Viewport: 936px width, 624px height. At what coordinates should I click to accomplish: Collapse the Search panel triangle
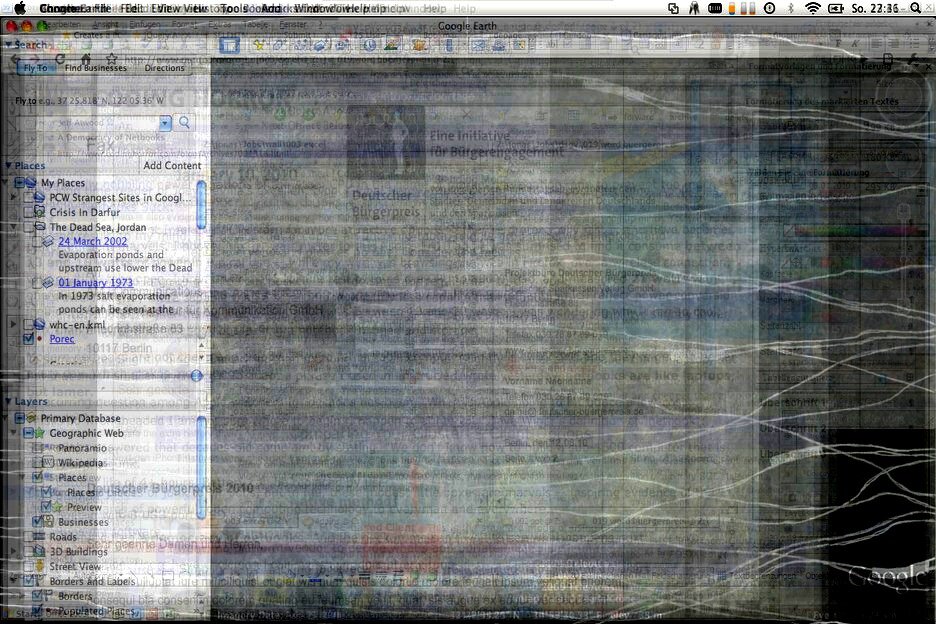point(8,44)
